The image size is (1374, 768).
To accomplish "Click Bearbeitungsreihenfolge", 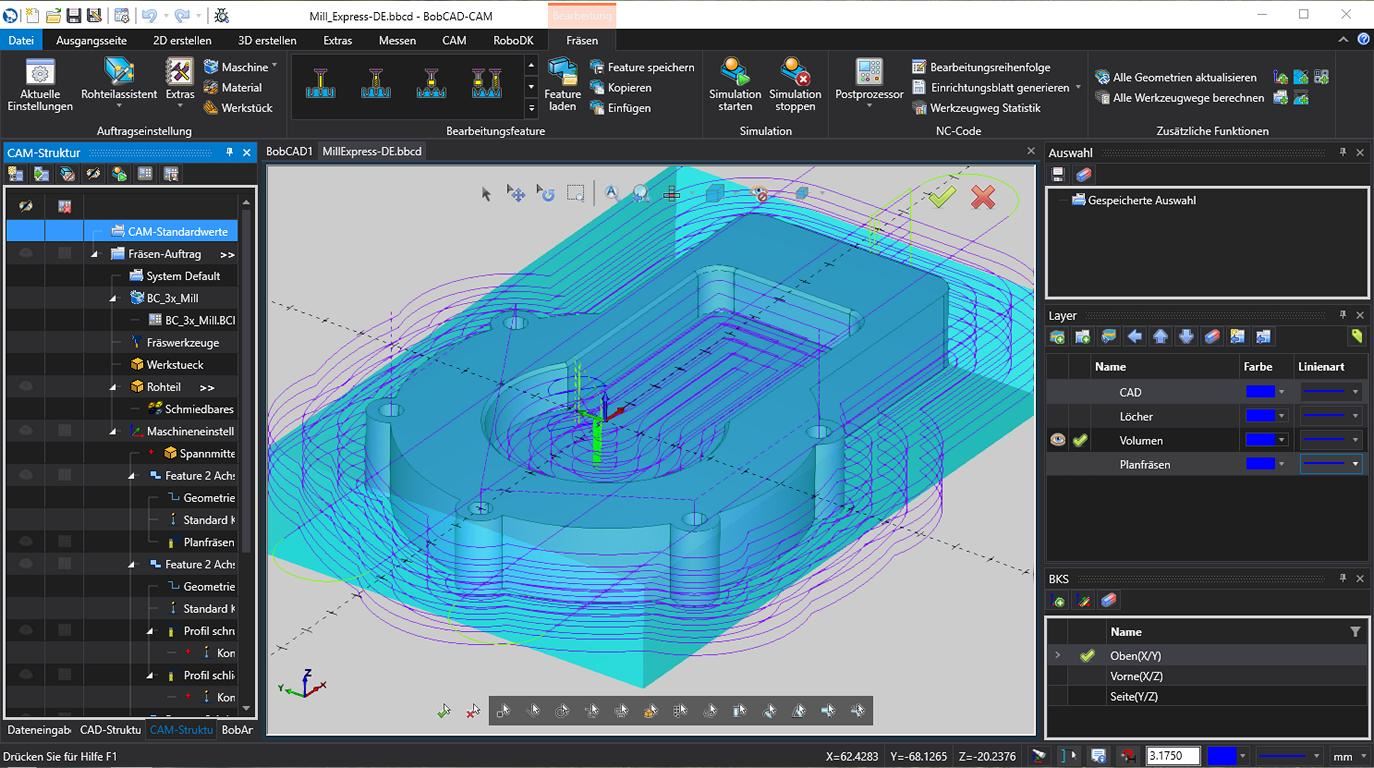I will pos(980,67).
